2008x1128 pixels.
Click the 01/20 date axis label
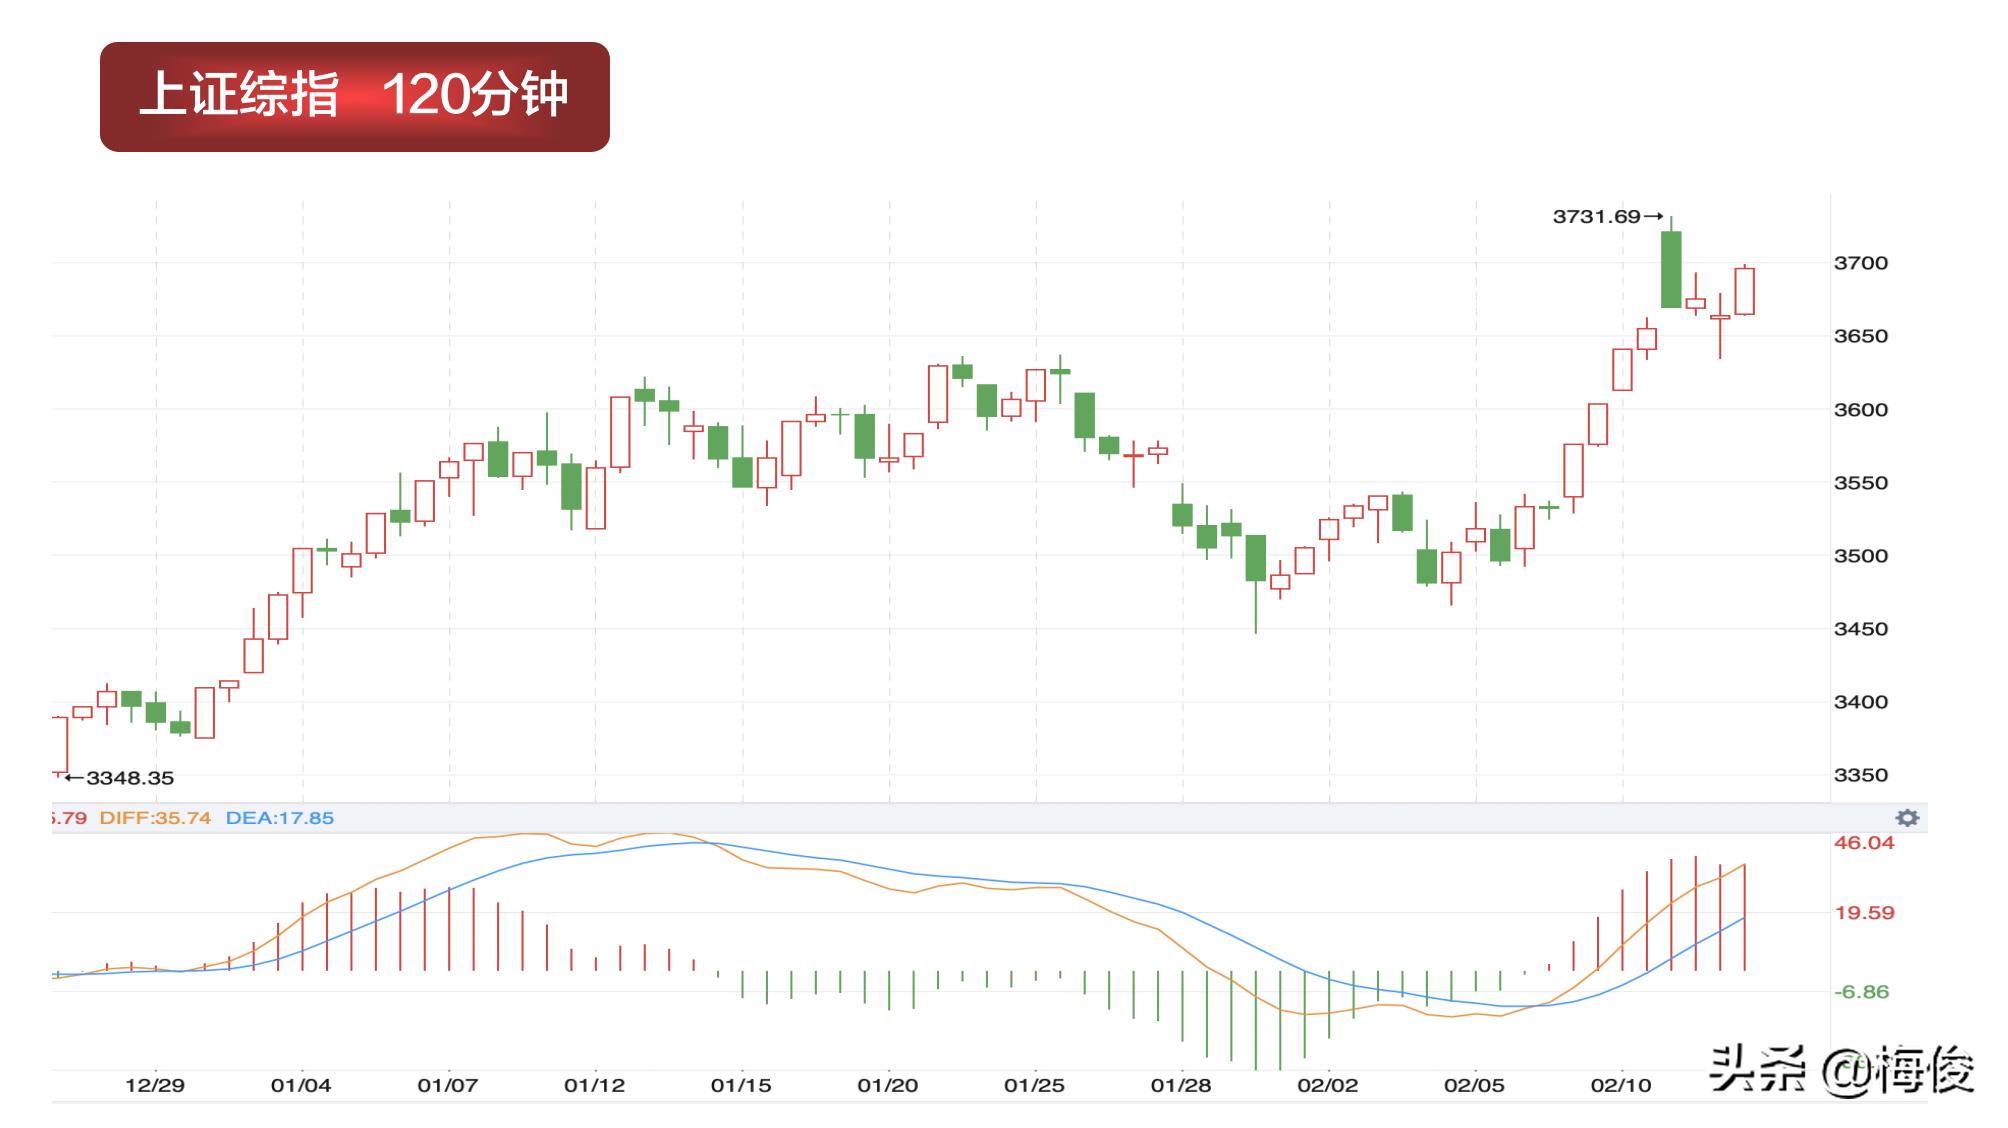pyautogui.click(x=888, y=1085)
